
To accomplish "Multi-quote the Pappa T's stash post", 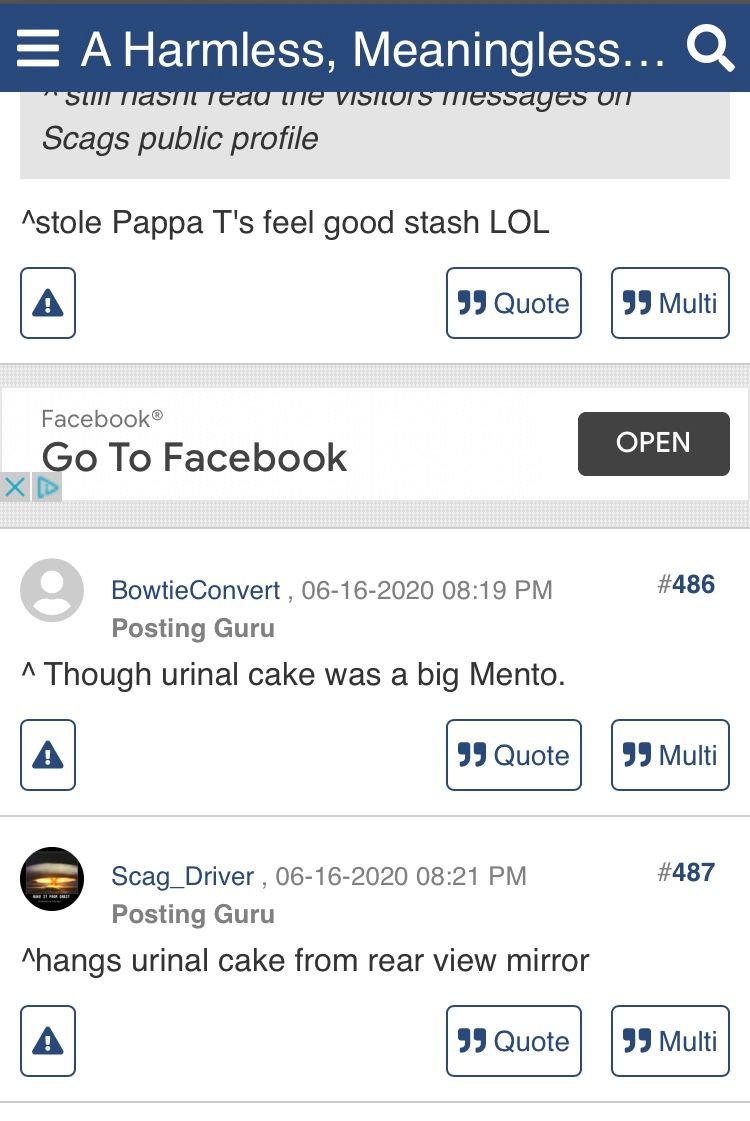I will click(670, 303).
